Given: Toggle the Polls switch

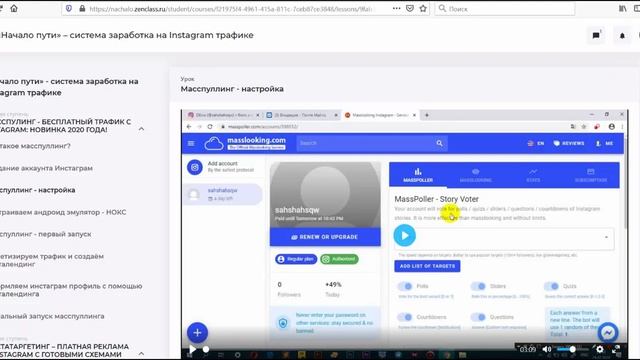Looking at the screenshot, I should click(405, 286).
